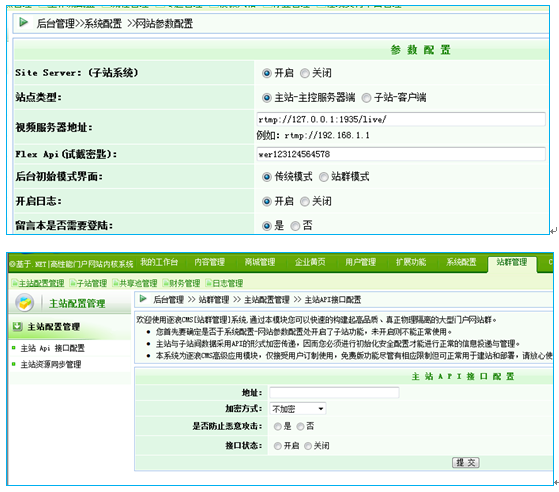Click the small icon before 主站配置管理 link

[x=15, y=283]
